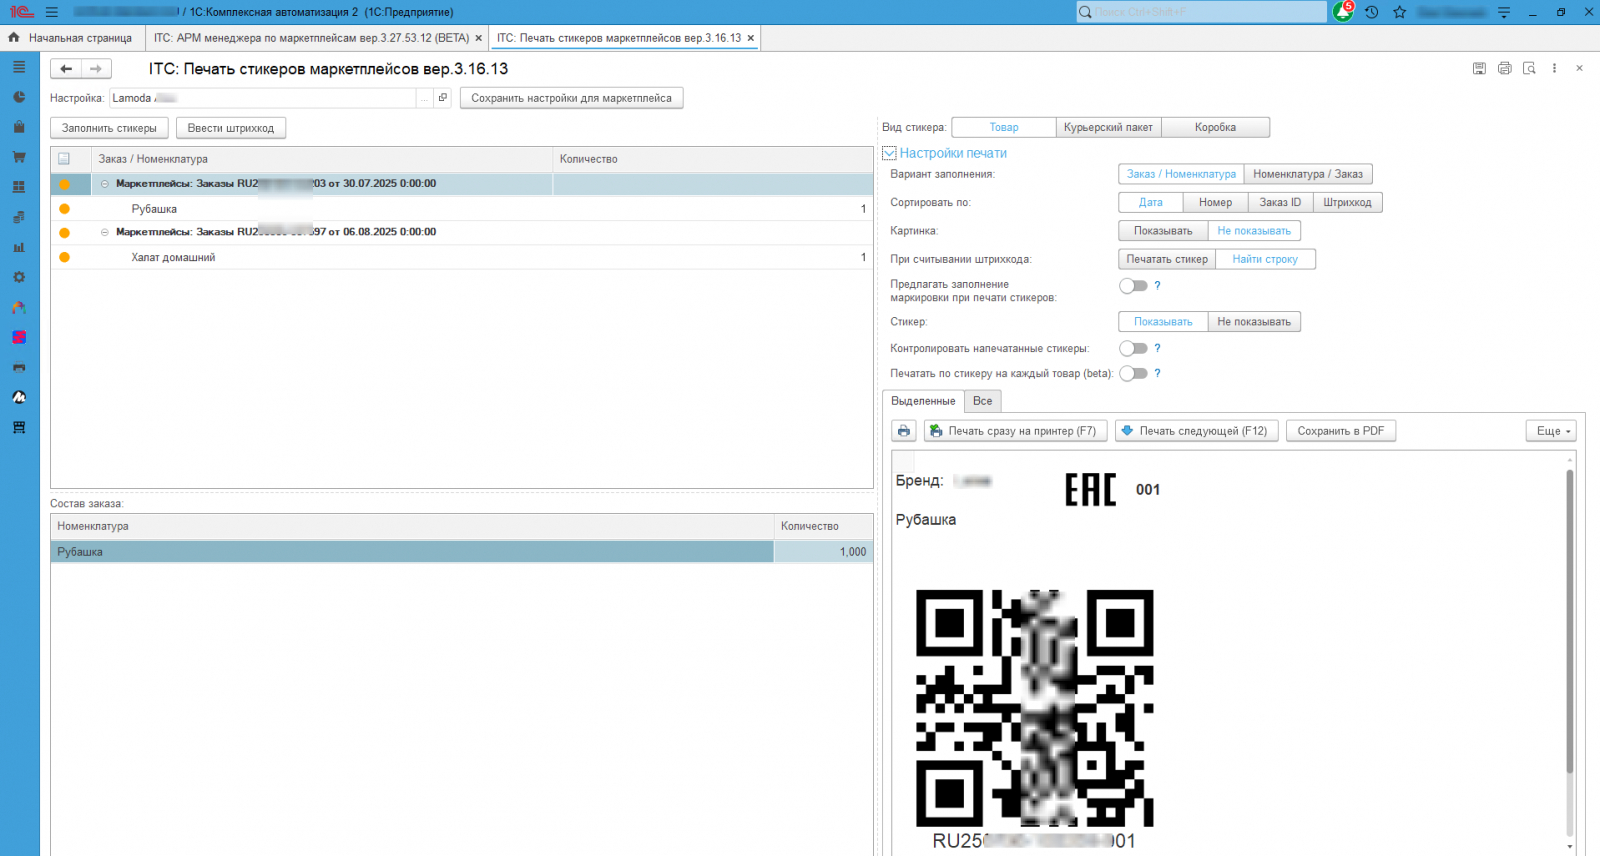
Task: Go back with the left arrow button
Action: [x=66, y=69]
